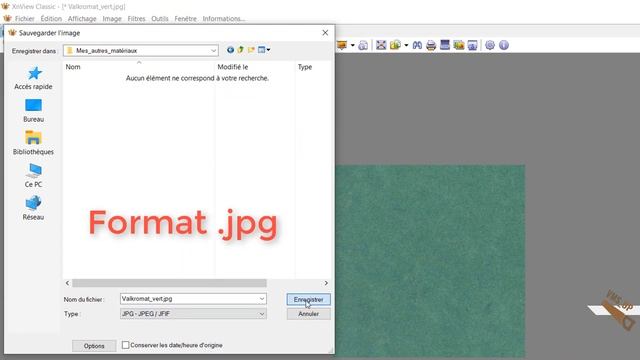This screenshot has width=640, height=360.
Task: Open the Fichier menu
Action: (x=24, y=19)
